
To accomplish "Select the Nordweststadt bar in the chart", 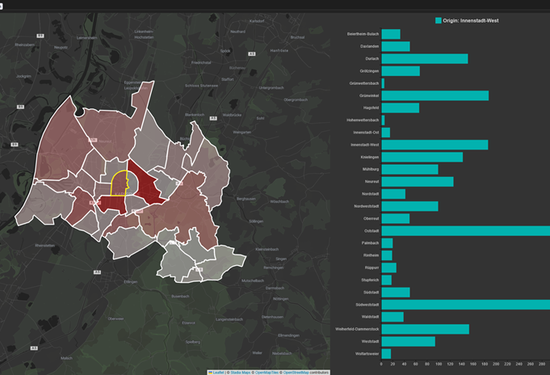I will [x=410, y=206].
